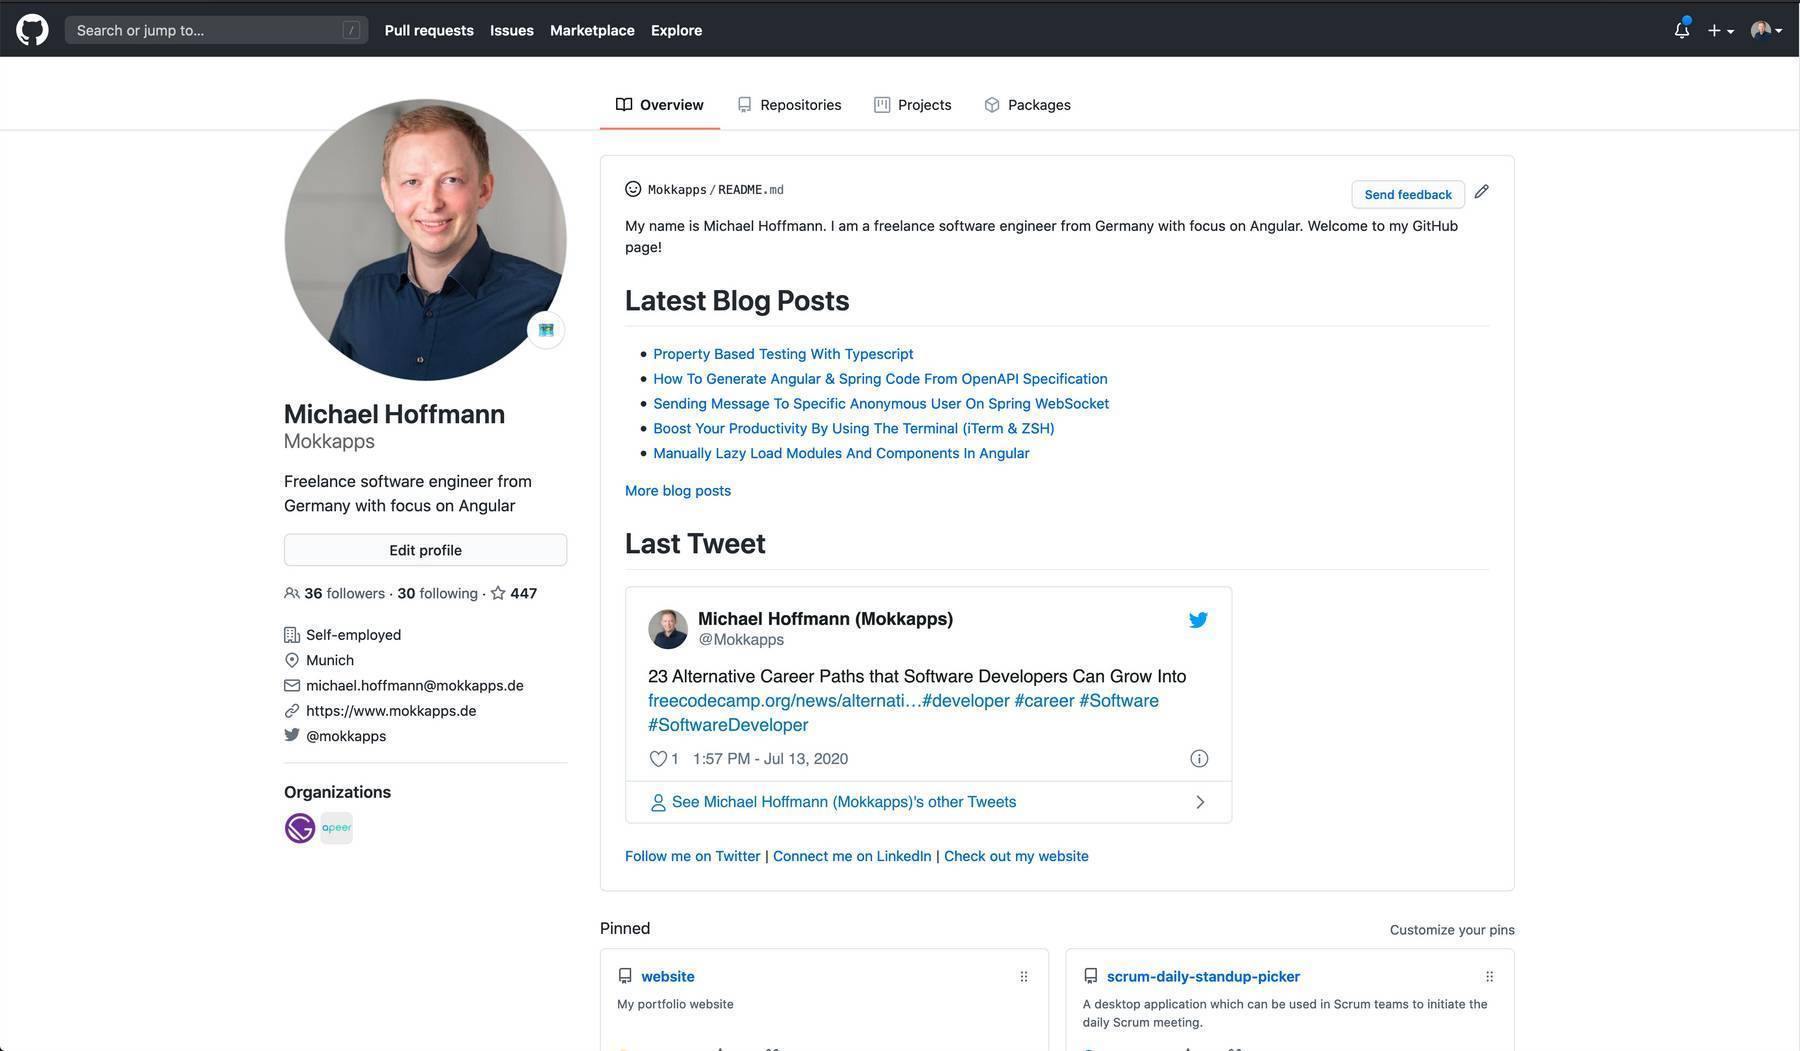Switch to the Projects tab
Screen dimensions: 1800x1051
pyautogui.click(x=912, y=105)
